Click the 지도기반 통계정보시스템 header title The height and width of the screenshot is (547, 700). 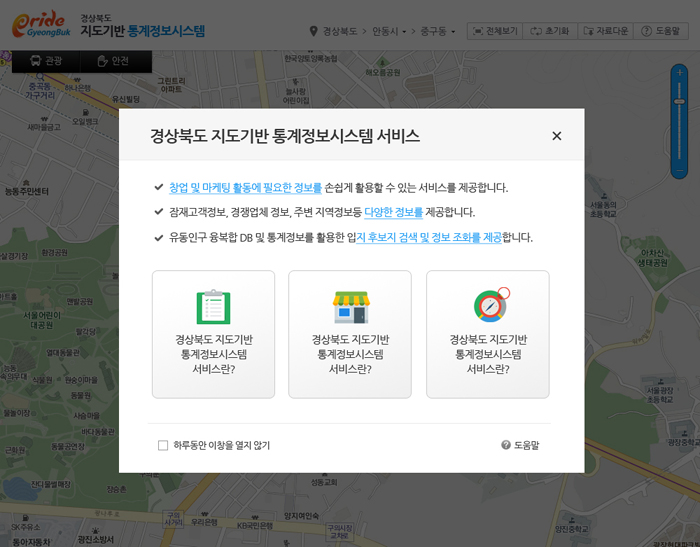coord(142,31)
